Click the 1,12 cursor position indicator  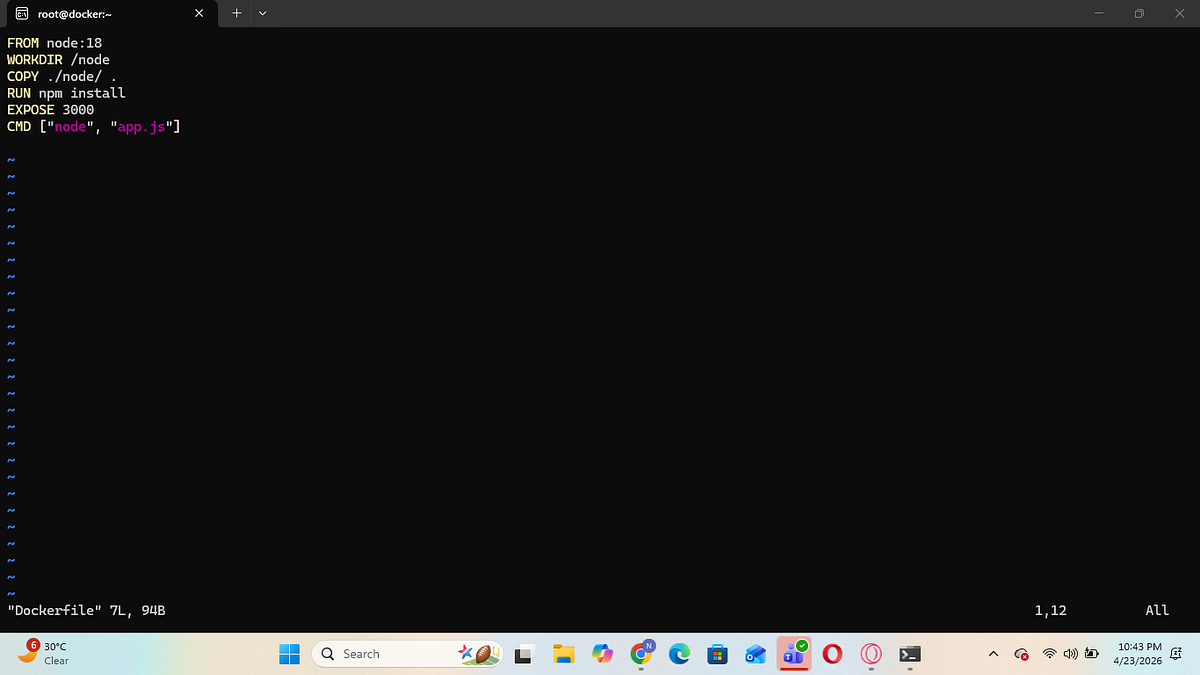(x=1051, y=610)
